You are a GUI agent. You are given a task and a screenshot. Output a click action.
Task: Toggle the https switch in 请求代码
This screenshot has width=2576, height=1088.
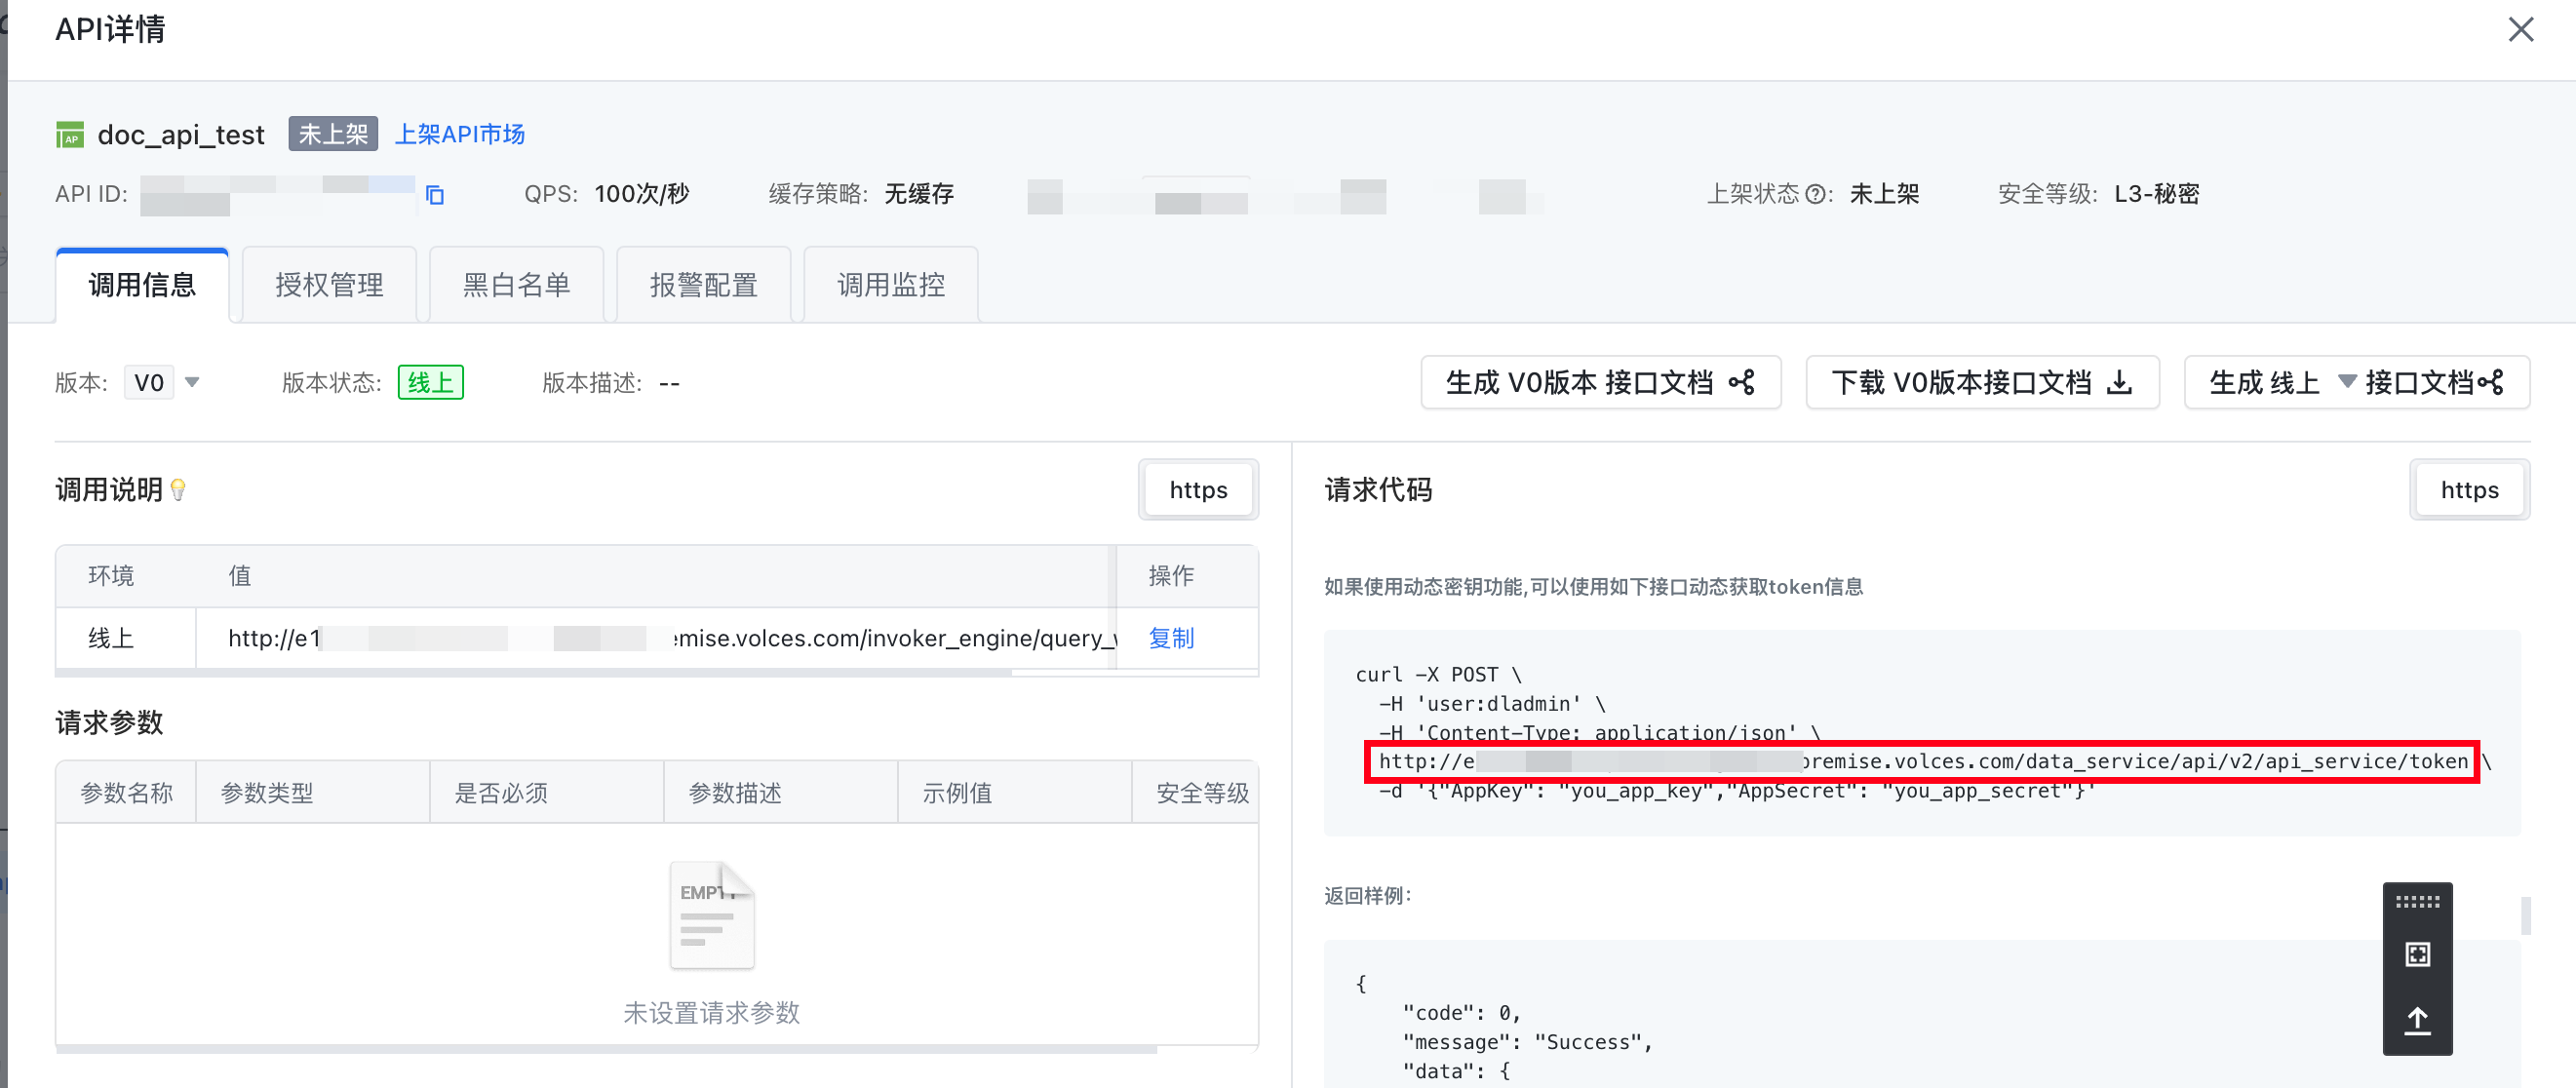tap(2468, 490)
